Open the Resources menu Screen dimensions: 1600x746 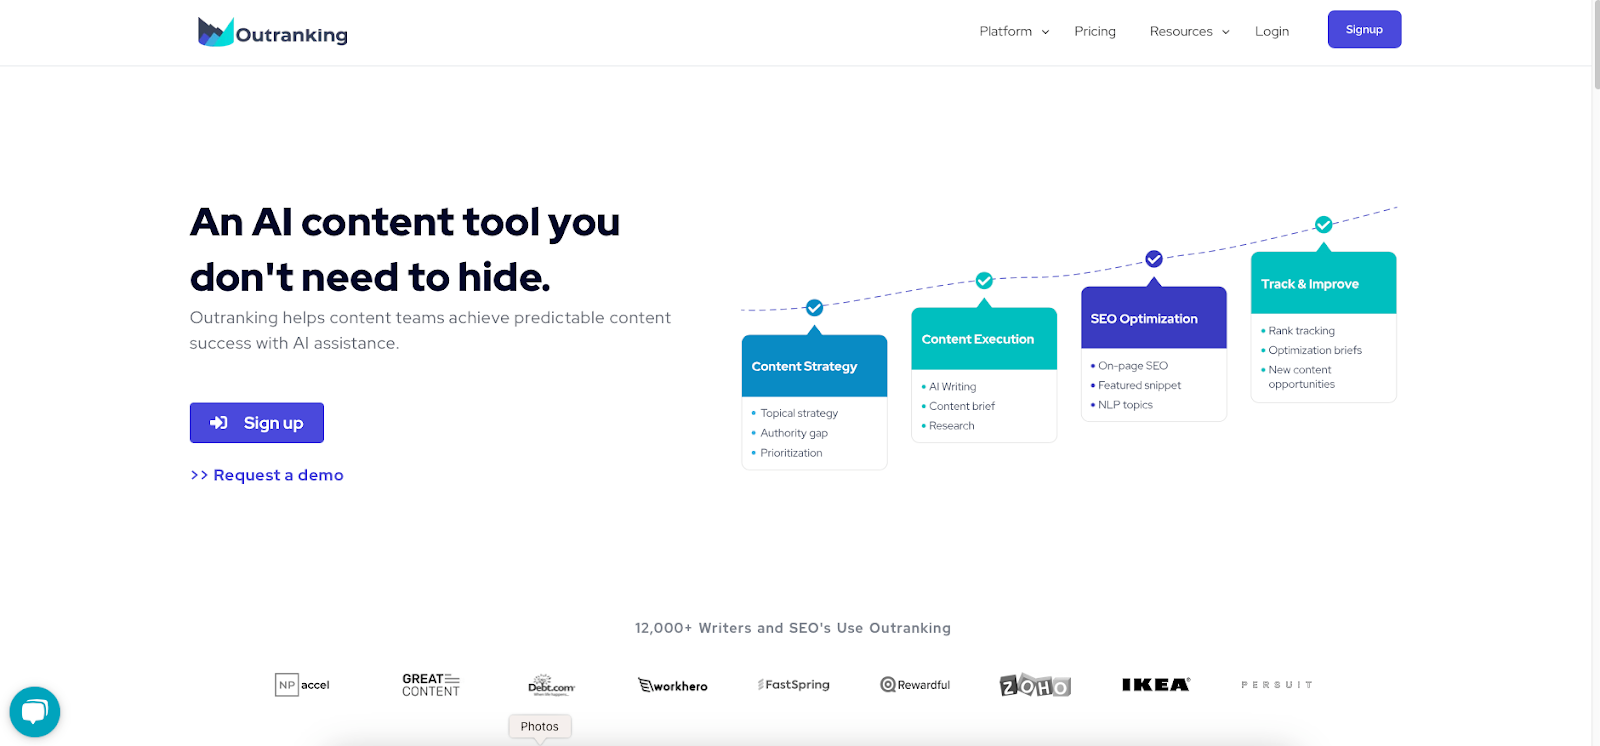pyautogui.click(x=1181, y=31)
